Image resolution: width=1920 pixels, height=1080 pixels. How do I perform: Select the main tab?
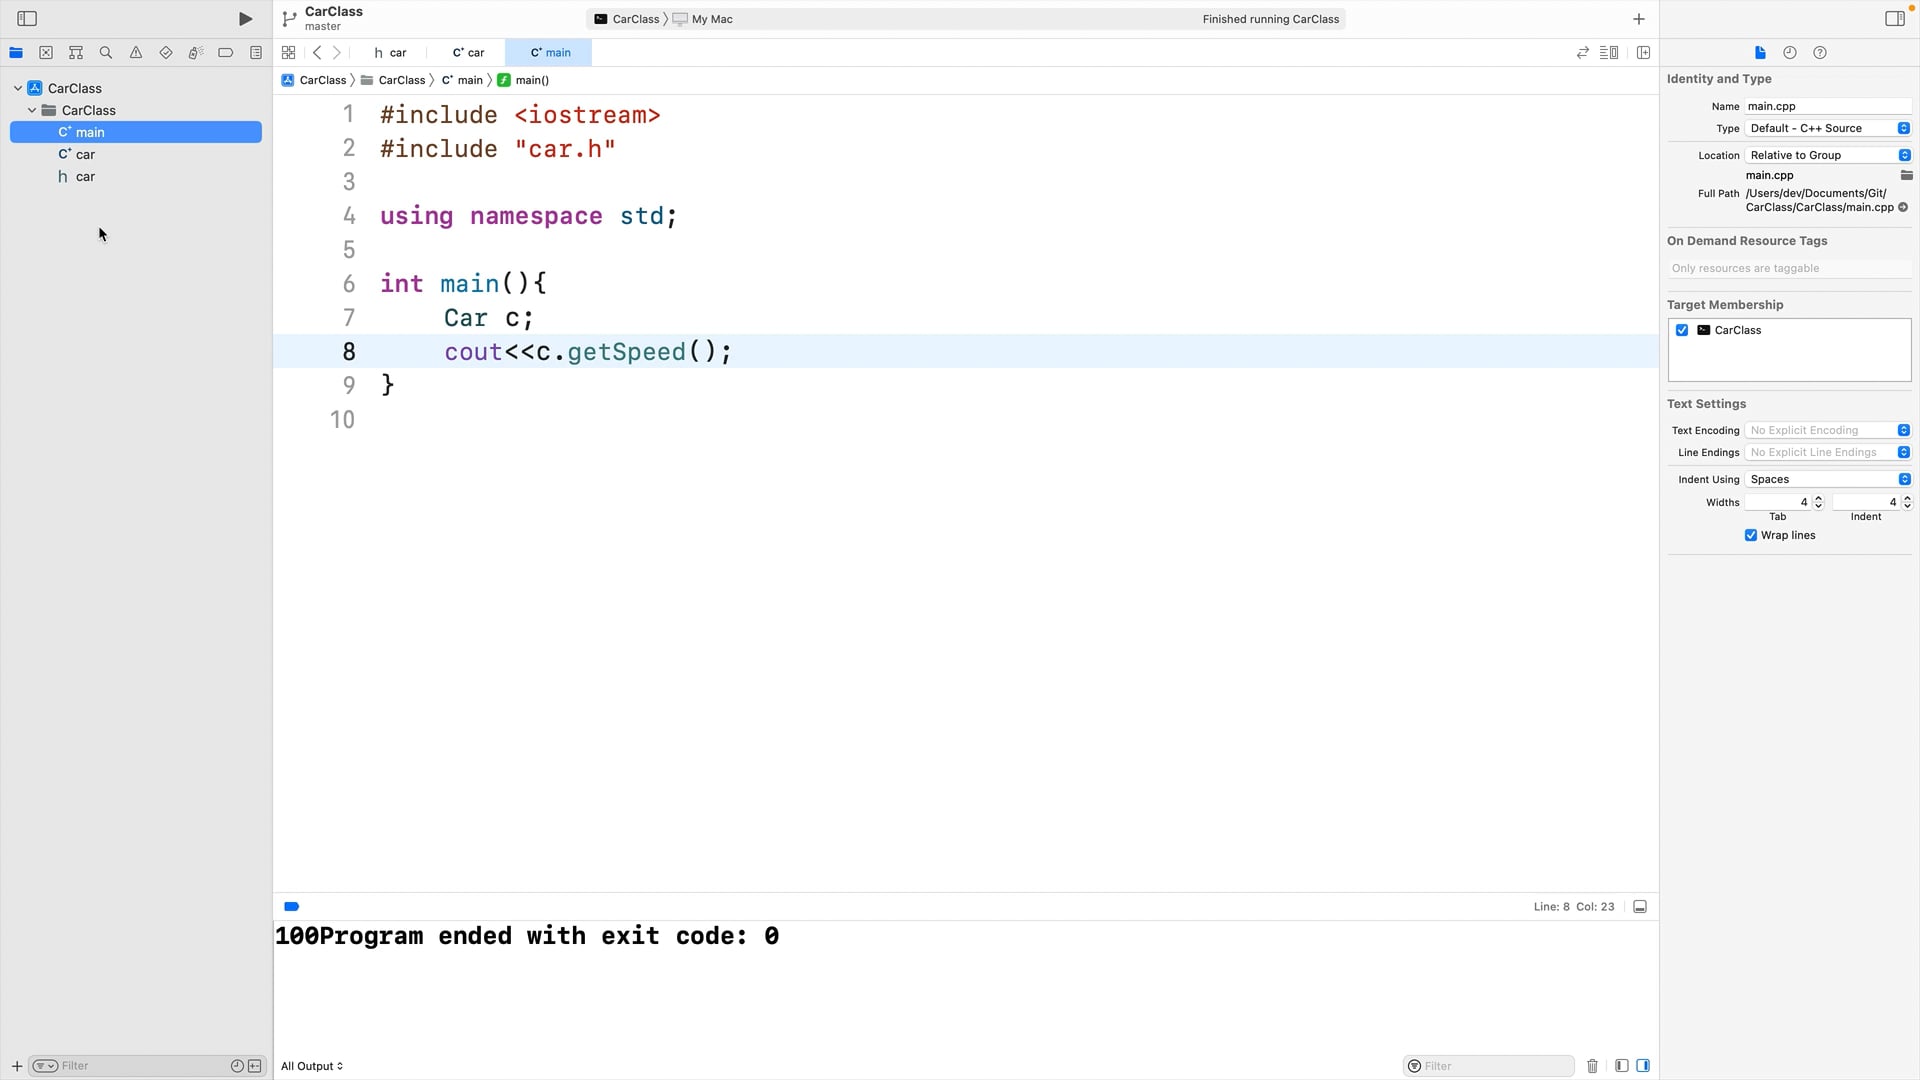pos(549,53)
